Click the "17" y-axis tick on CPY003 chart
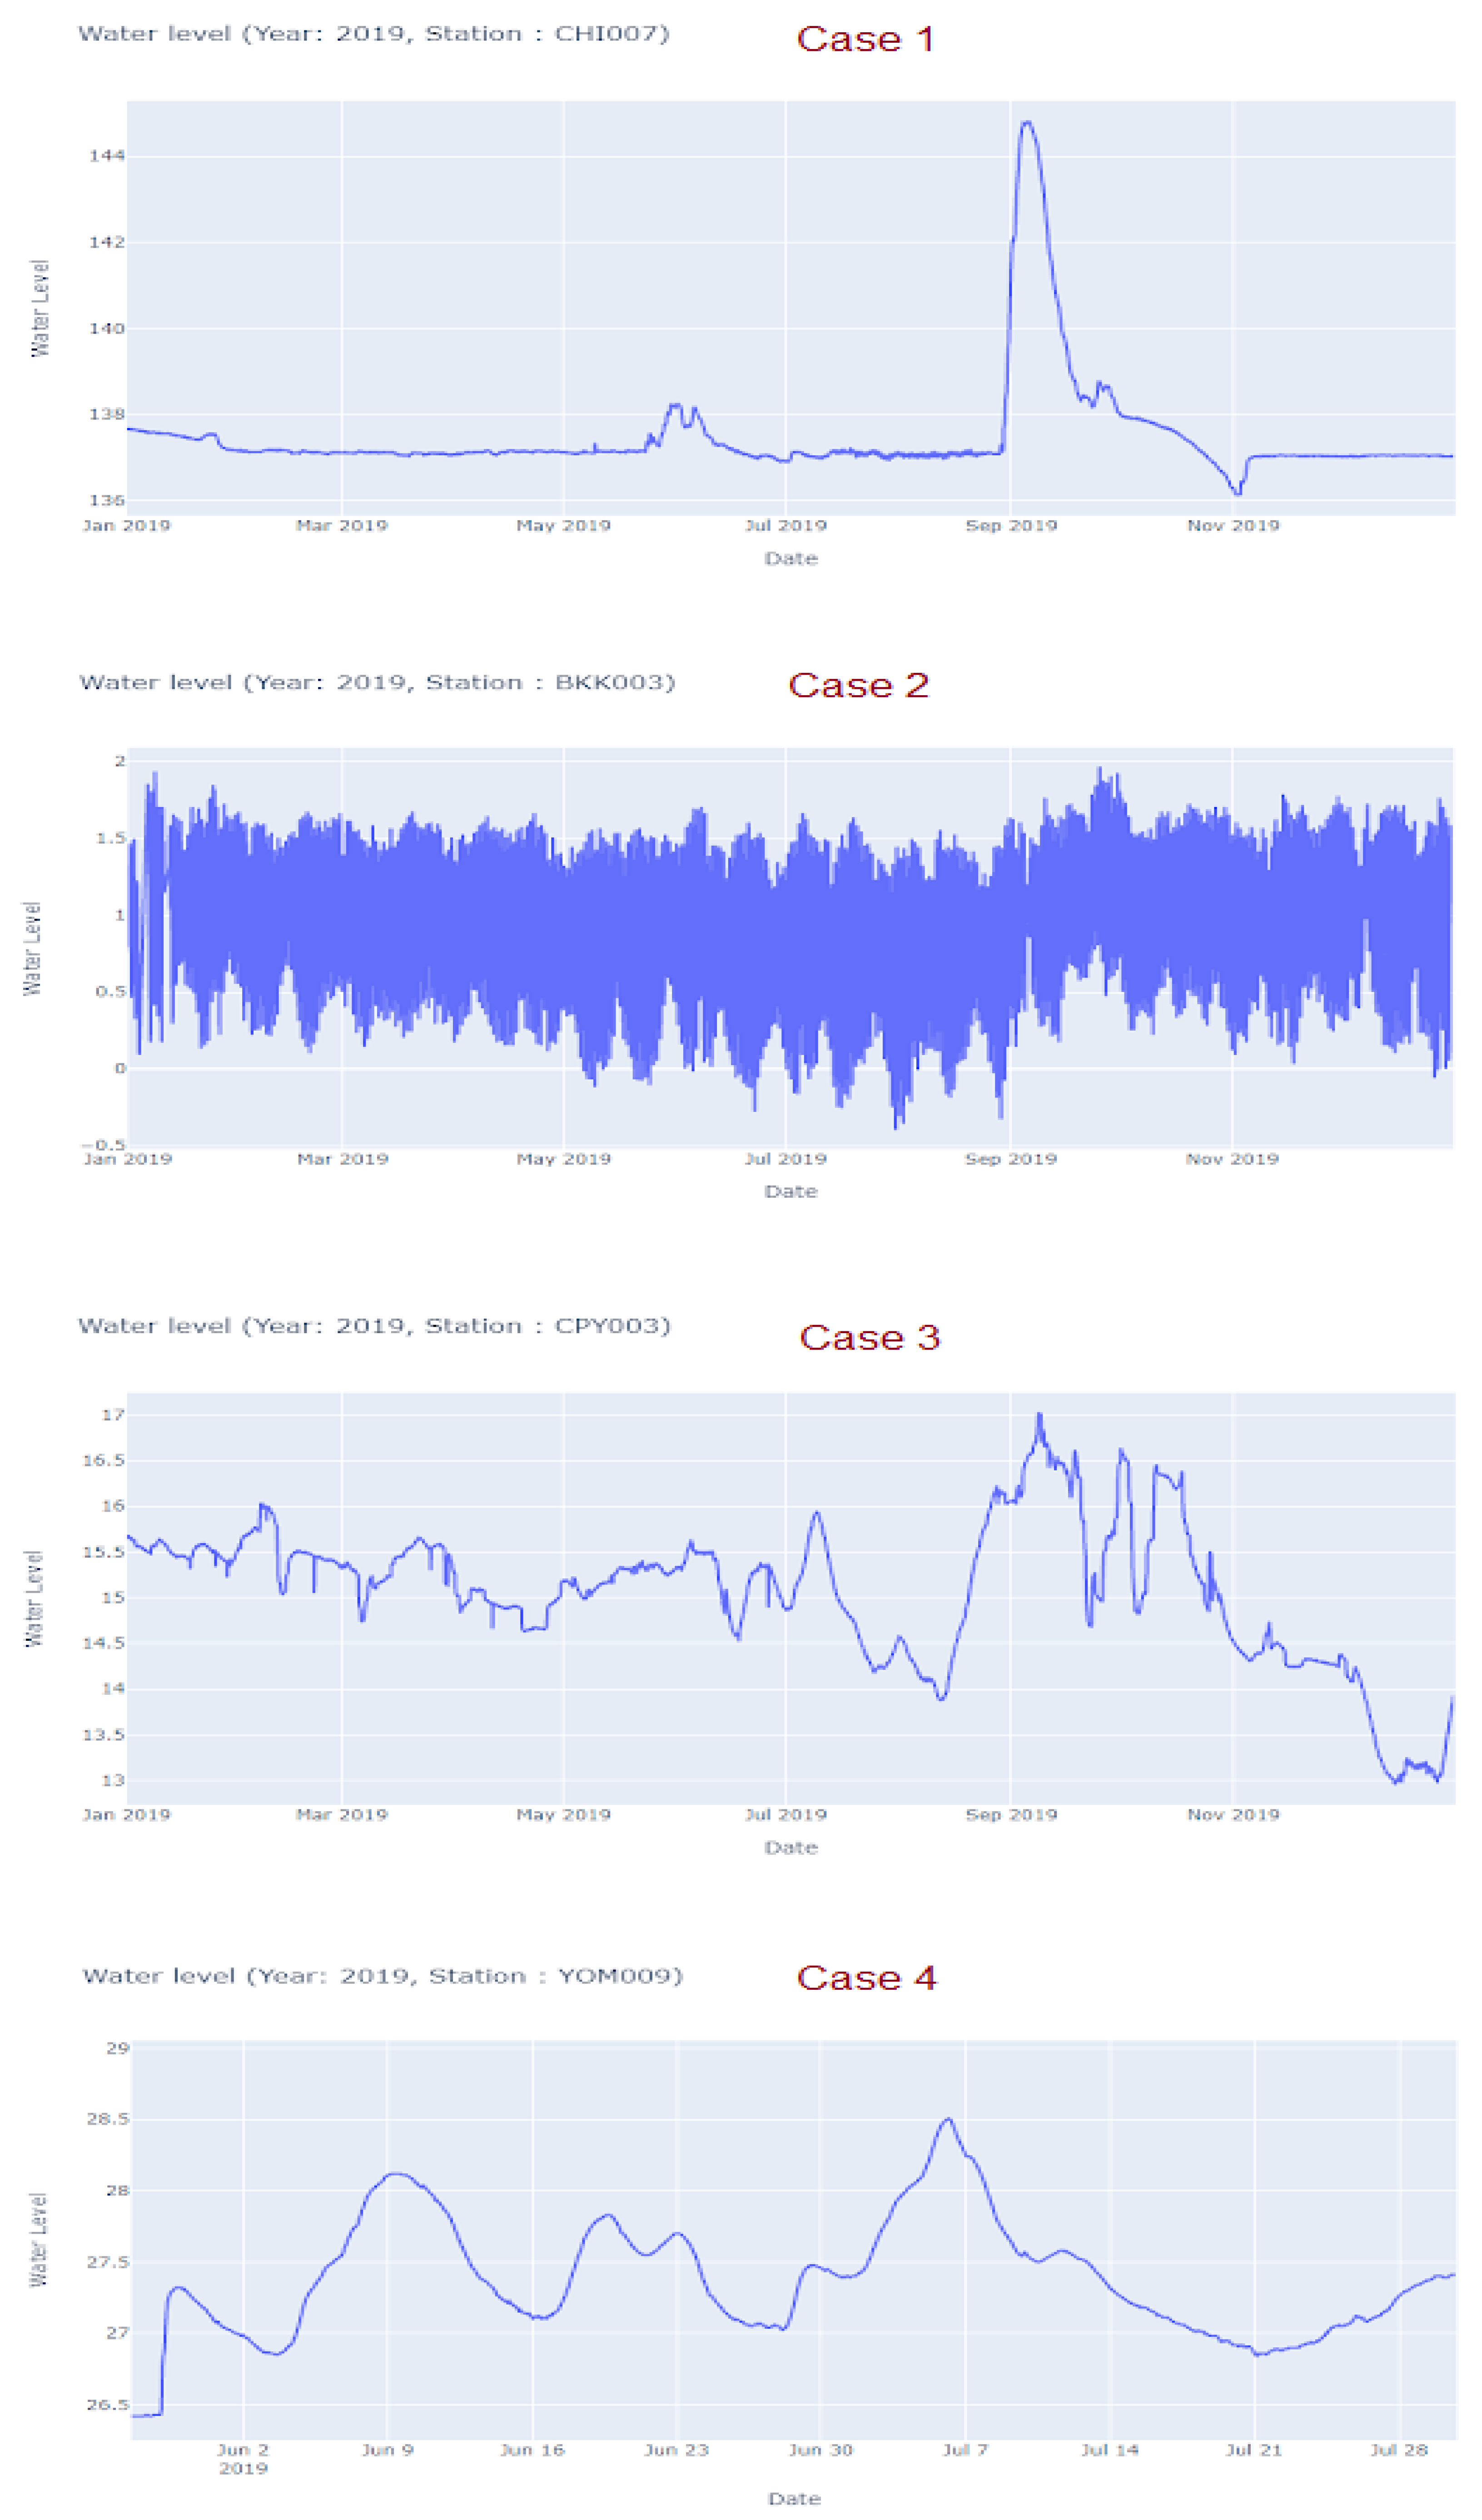Viewport: 1482px width, 2520px height. pyautogui.click(x=112, y=1415)
